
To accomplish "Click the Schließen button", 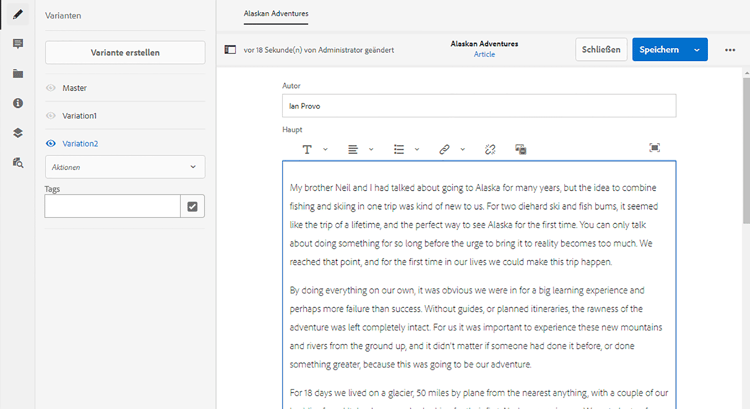I will pos(601,50).
